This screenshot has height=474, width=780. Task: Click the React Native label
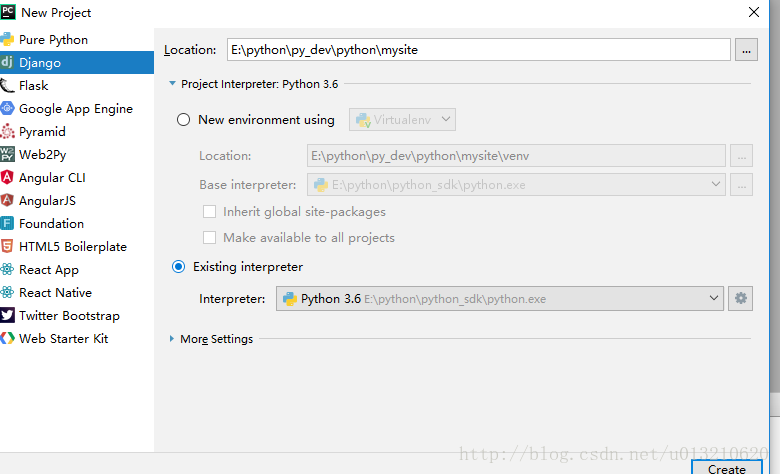tap(55, 292)
